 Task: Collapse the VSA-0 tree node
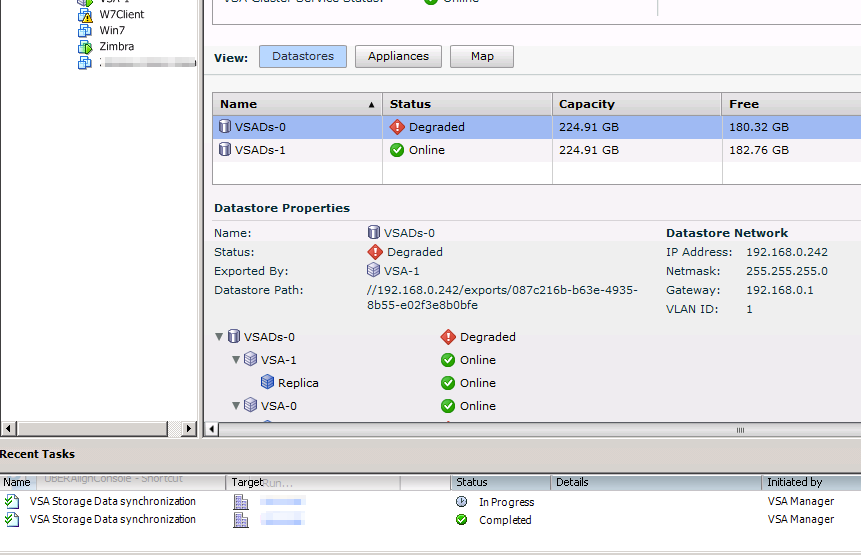(236, 406)
